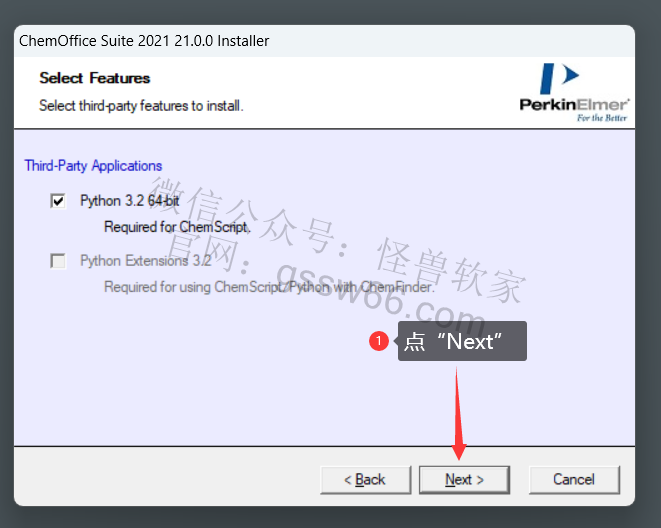Image resolution: width=661 pixels, height=528 pixels.
Task: Click the PerkinElmer logo
Action: [574, 93]
